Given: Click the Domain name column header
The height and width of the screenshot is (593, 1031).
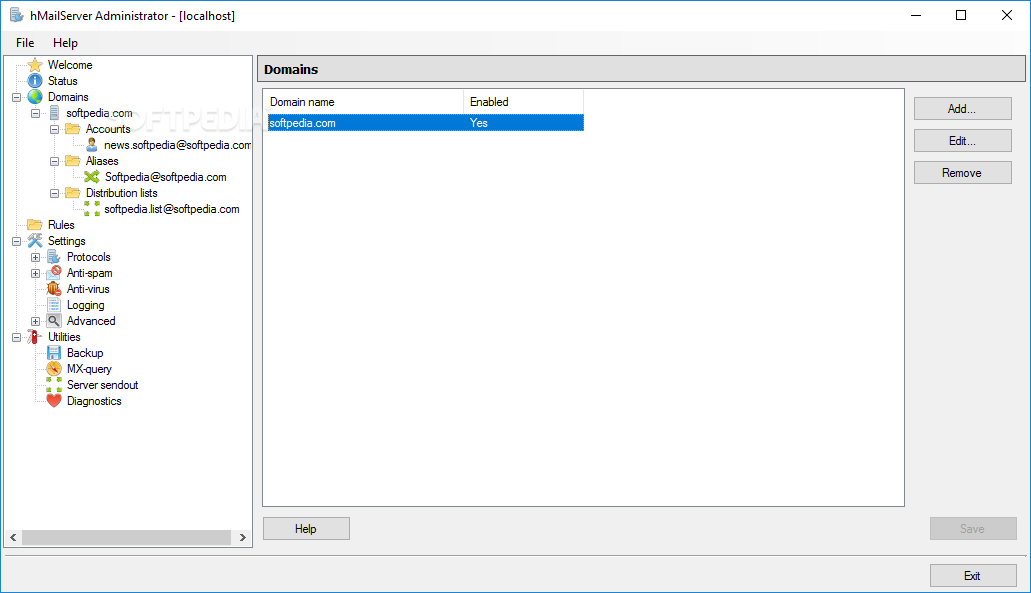Looking at the screenshot, I should [365, 102].
